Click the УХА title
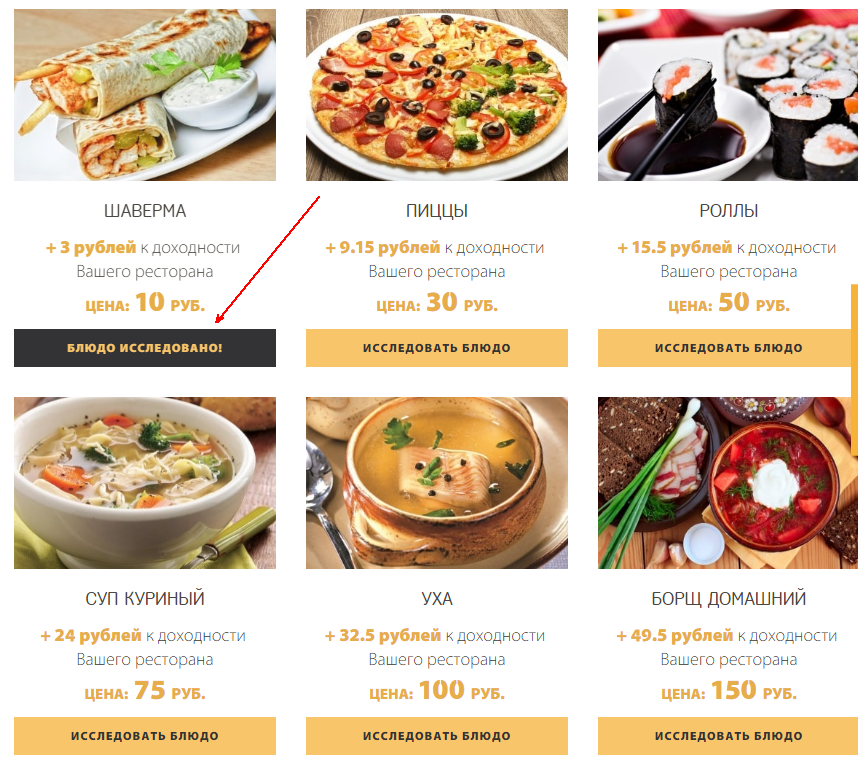Viewport: 858px width, 759px height. [437, 599]
